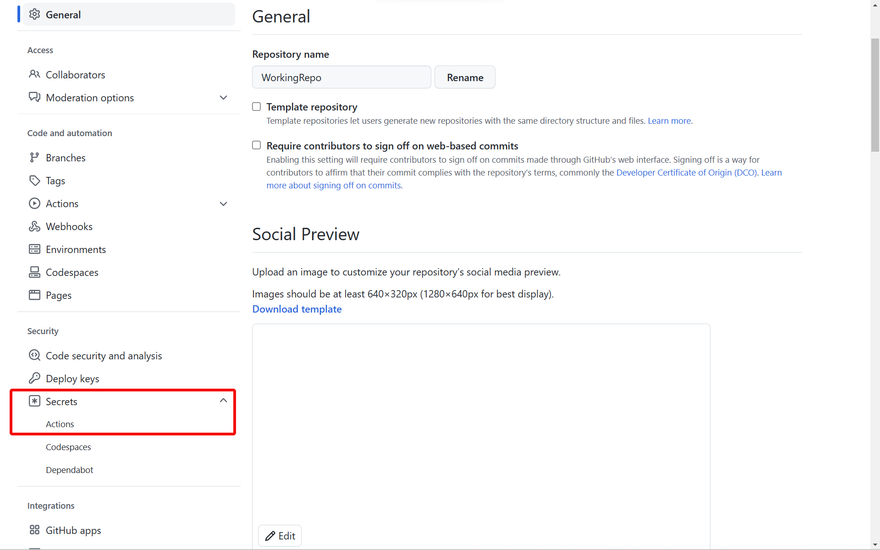Click the Rename button
880x550 pixels.
coord(465,78)
